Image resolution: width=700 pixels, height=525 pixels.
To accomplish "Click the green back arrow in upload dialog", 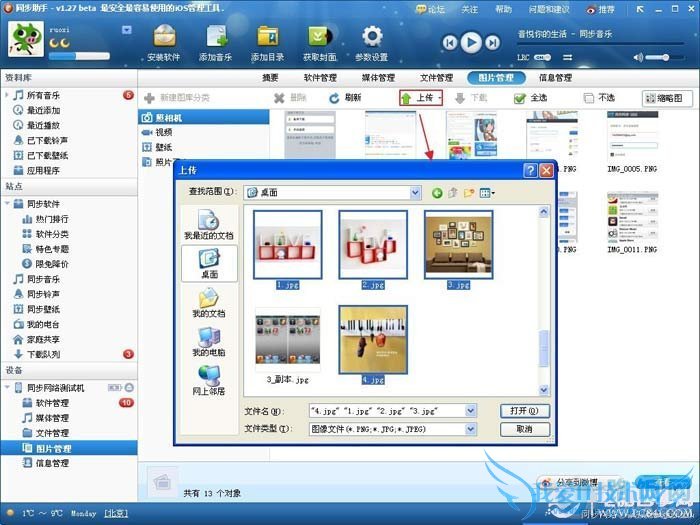I will tap(437, 192).
